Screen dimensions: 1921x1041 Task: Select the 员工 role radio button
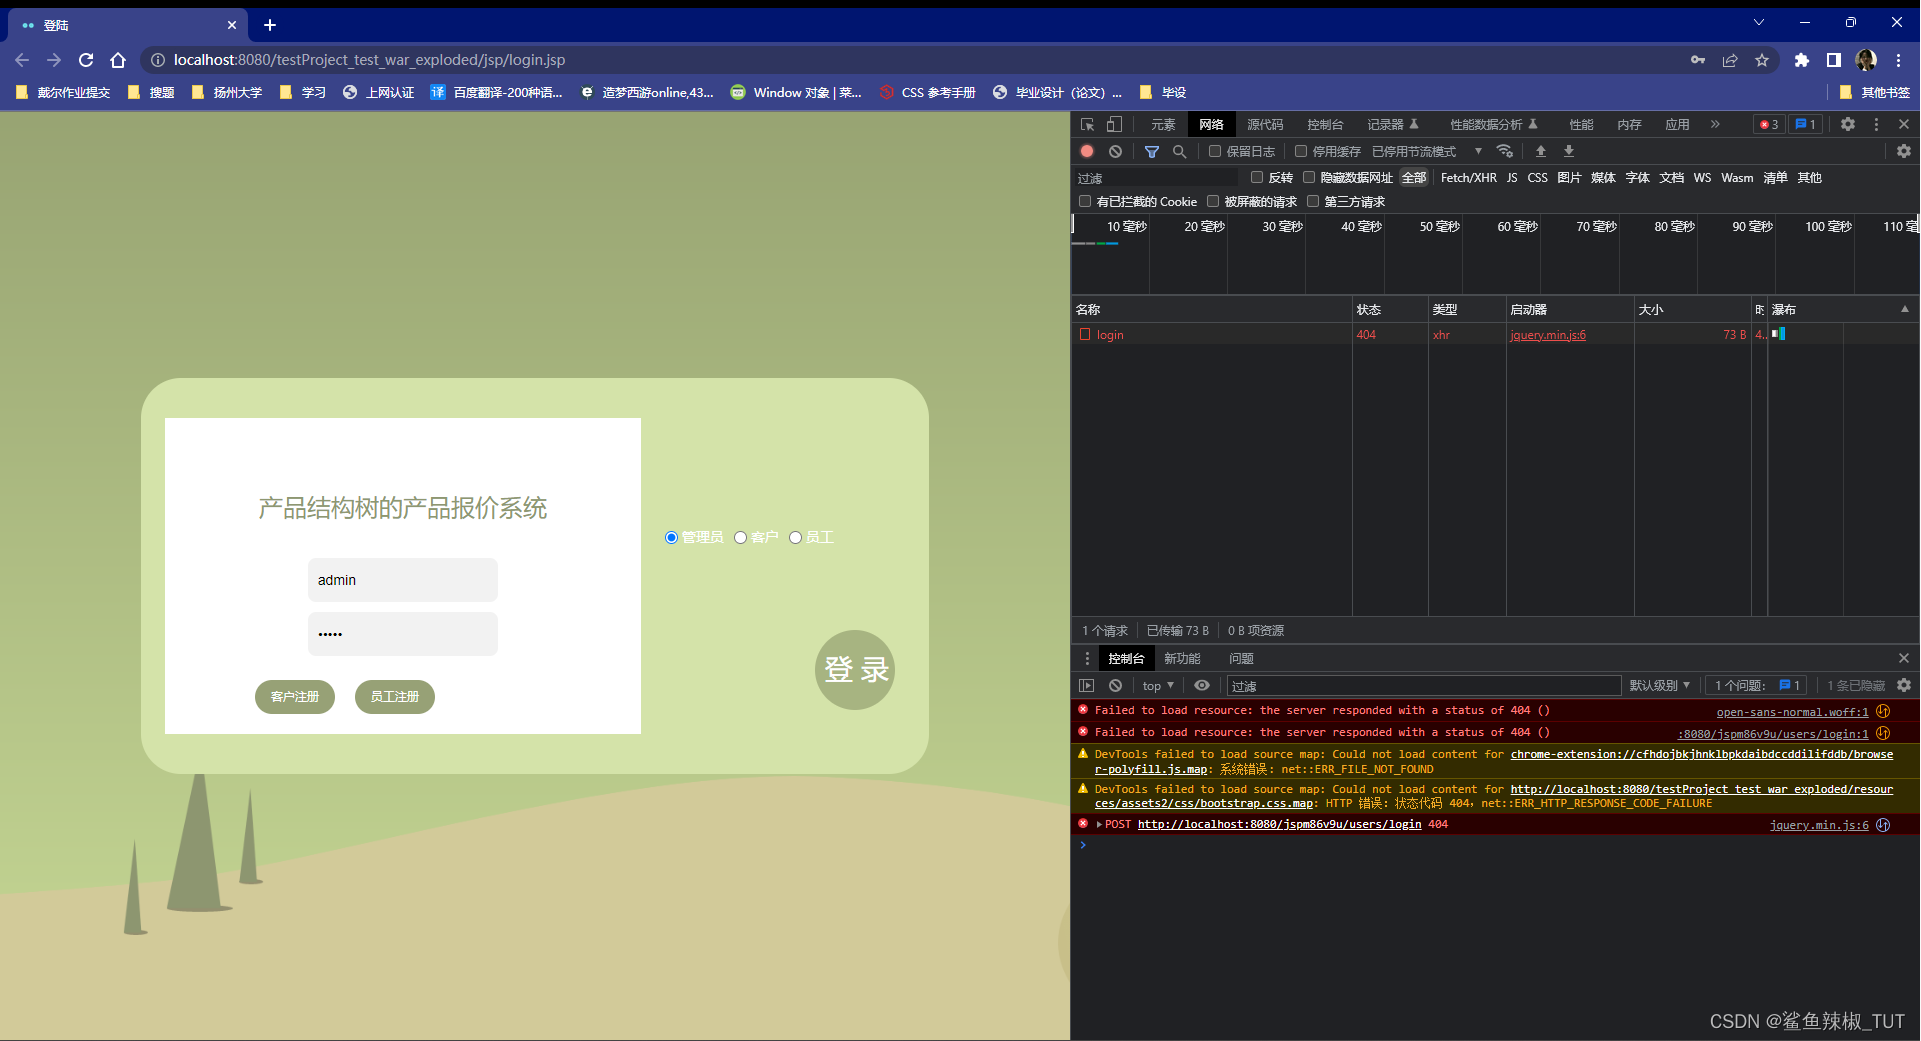(795, 537)
